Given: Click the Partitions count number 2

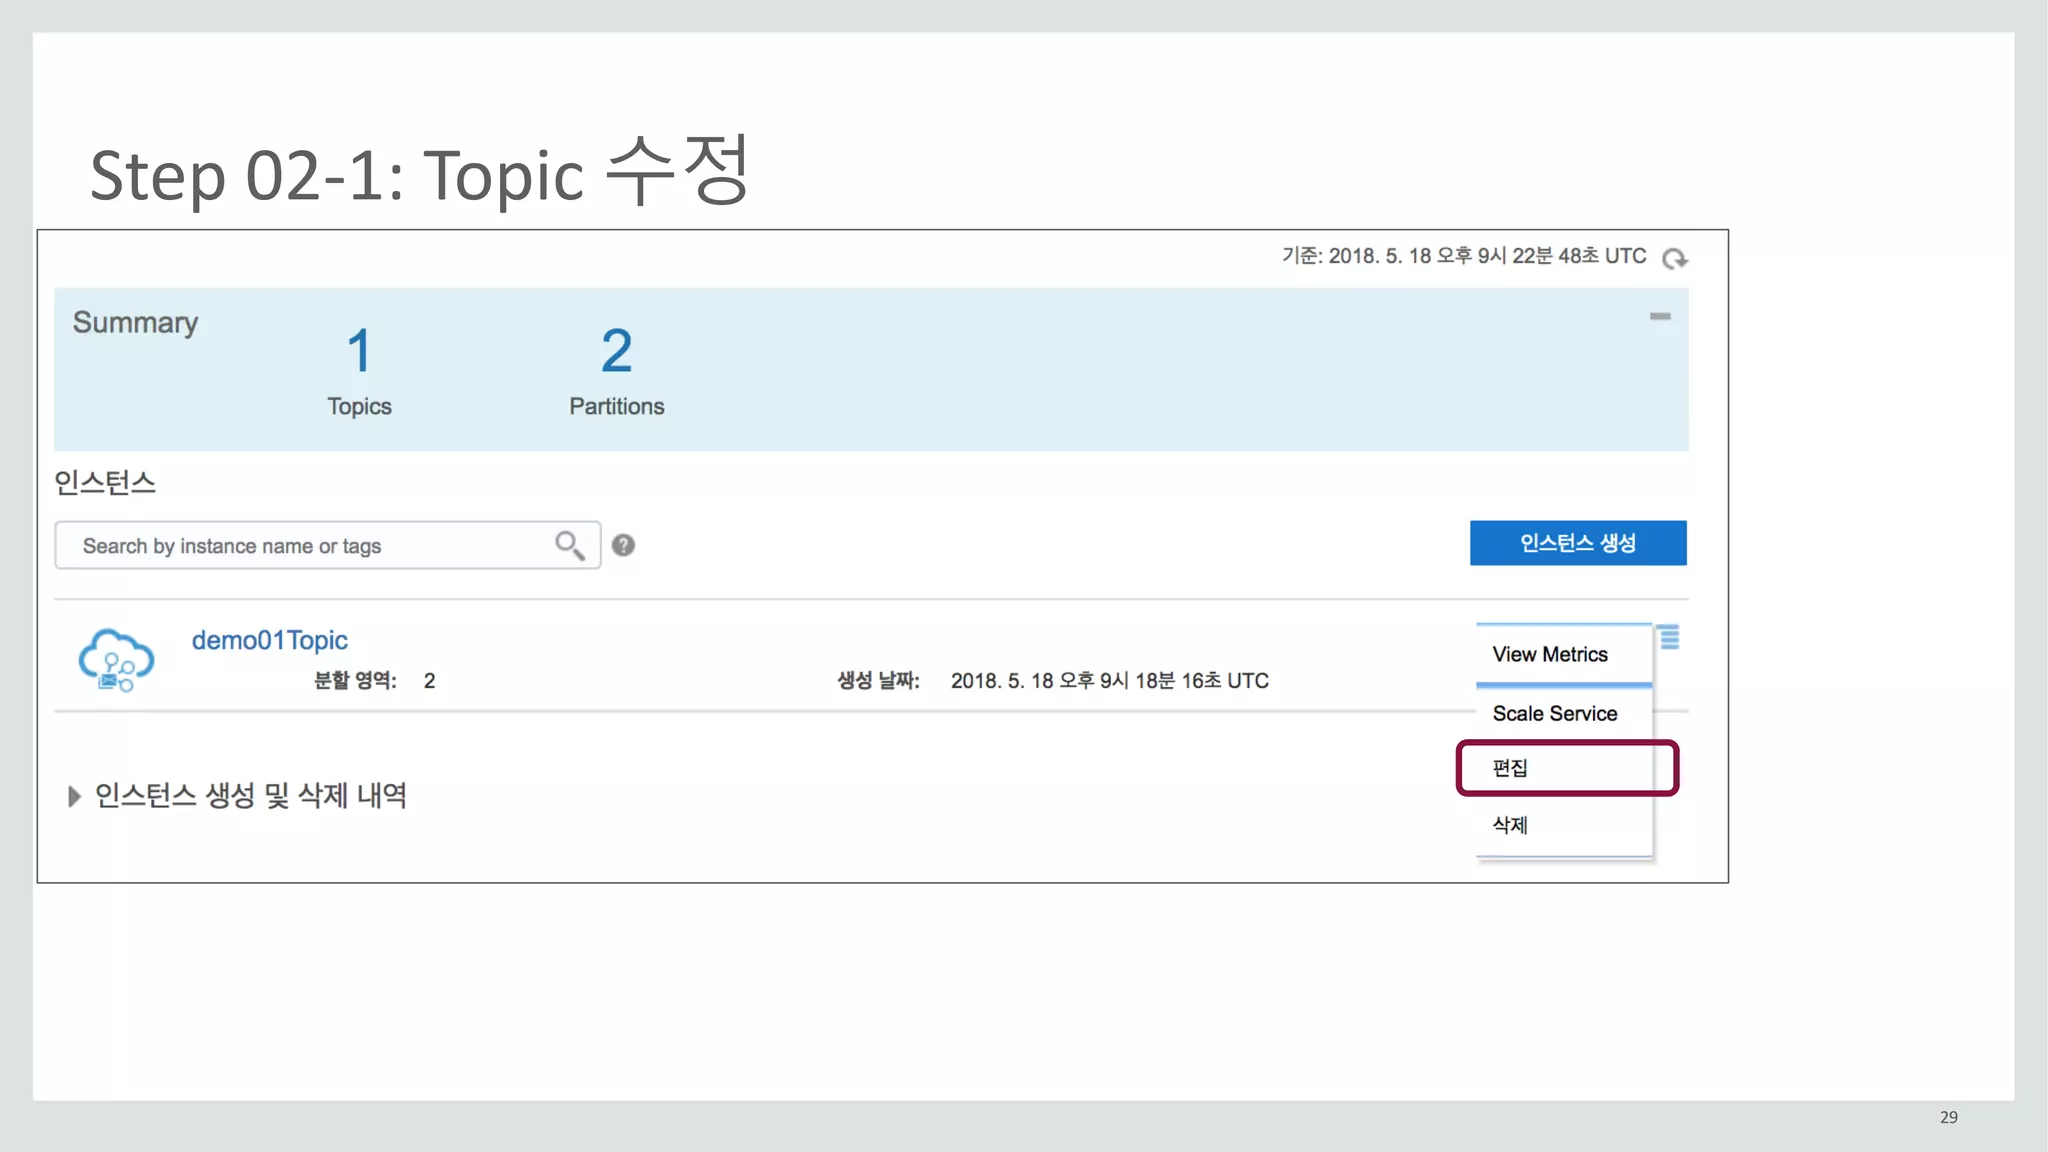Looking at the screenshot, I should [616, 351].
